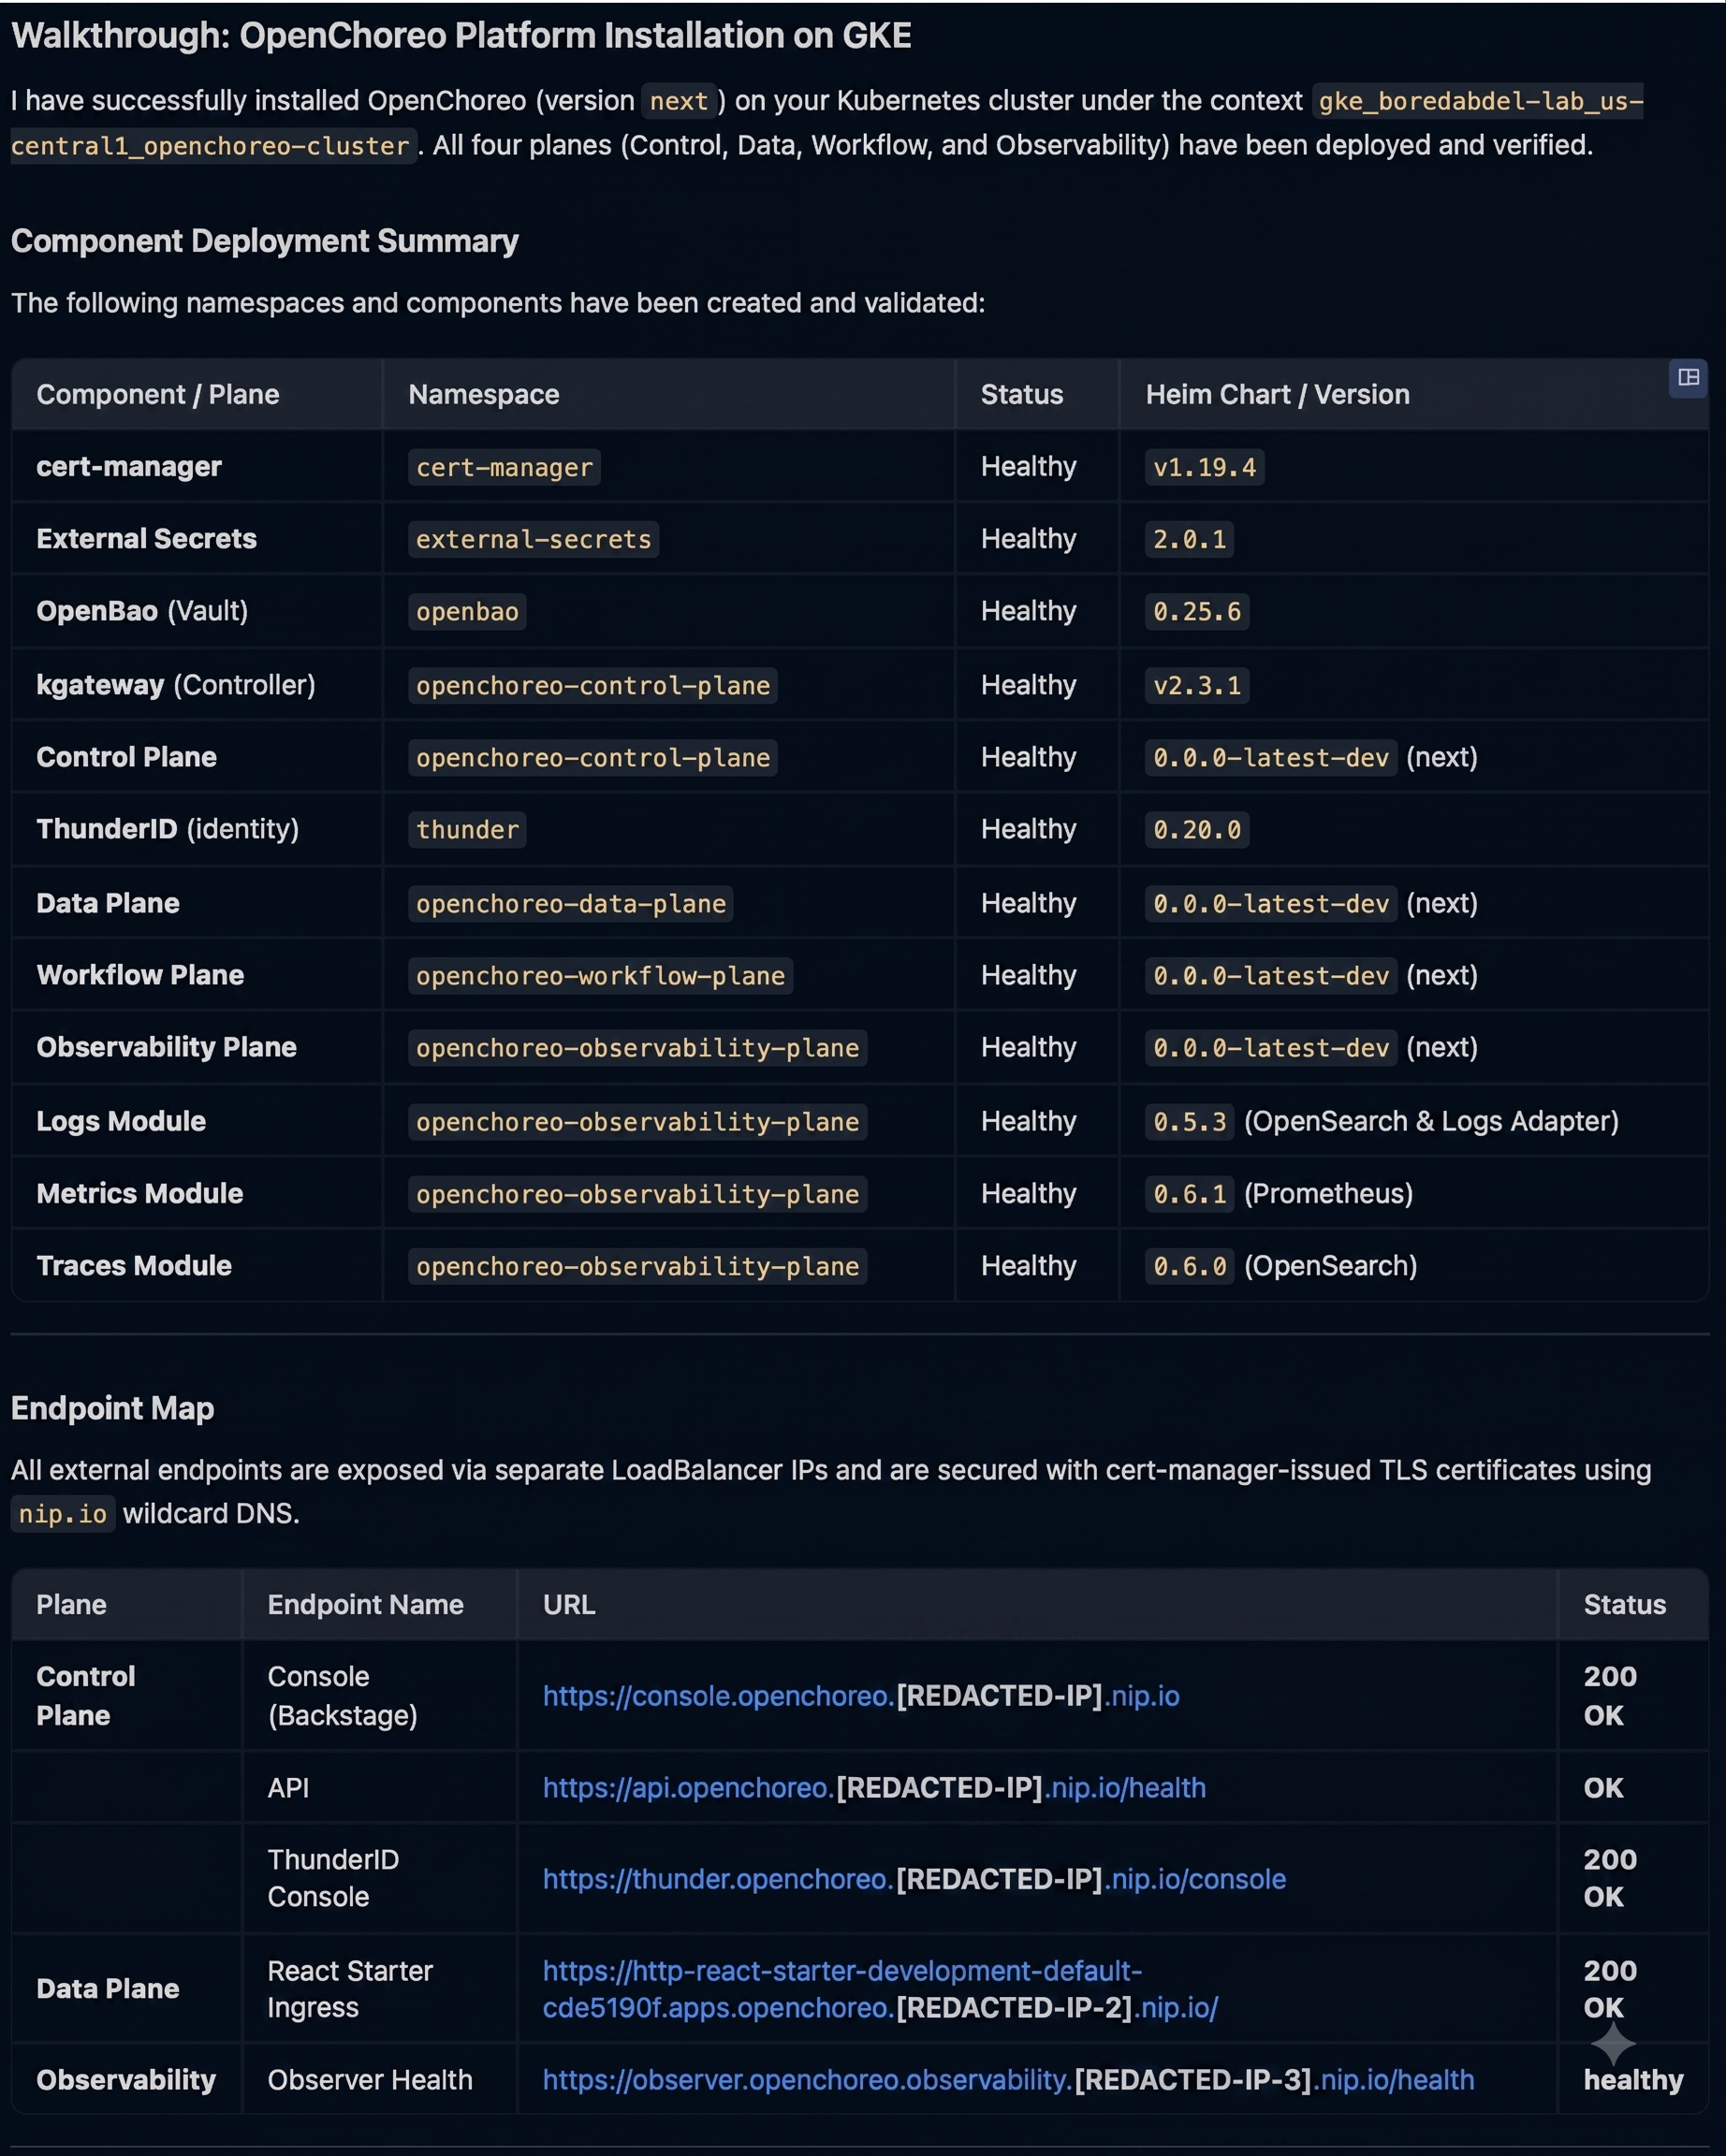The height and width of the screenshot is (2156, 1726).
Task: Click the '0.5.3' Logs Module version
Action: (1189, 1121)
